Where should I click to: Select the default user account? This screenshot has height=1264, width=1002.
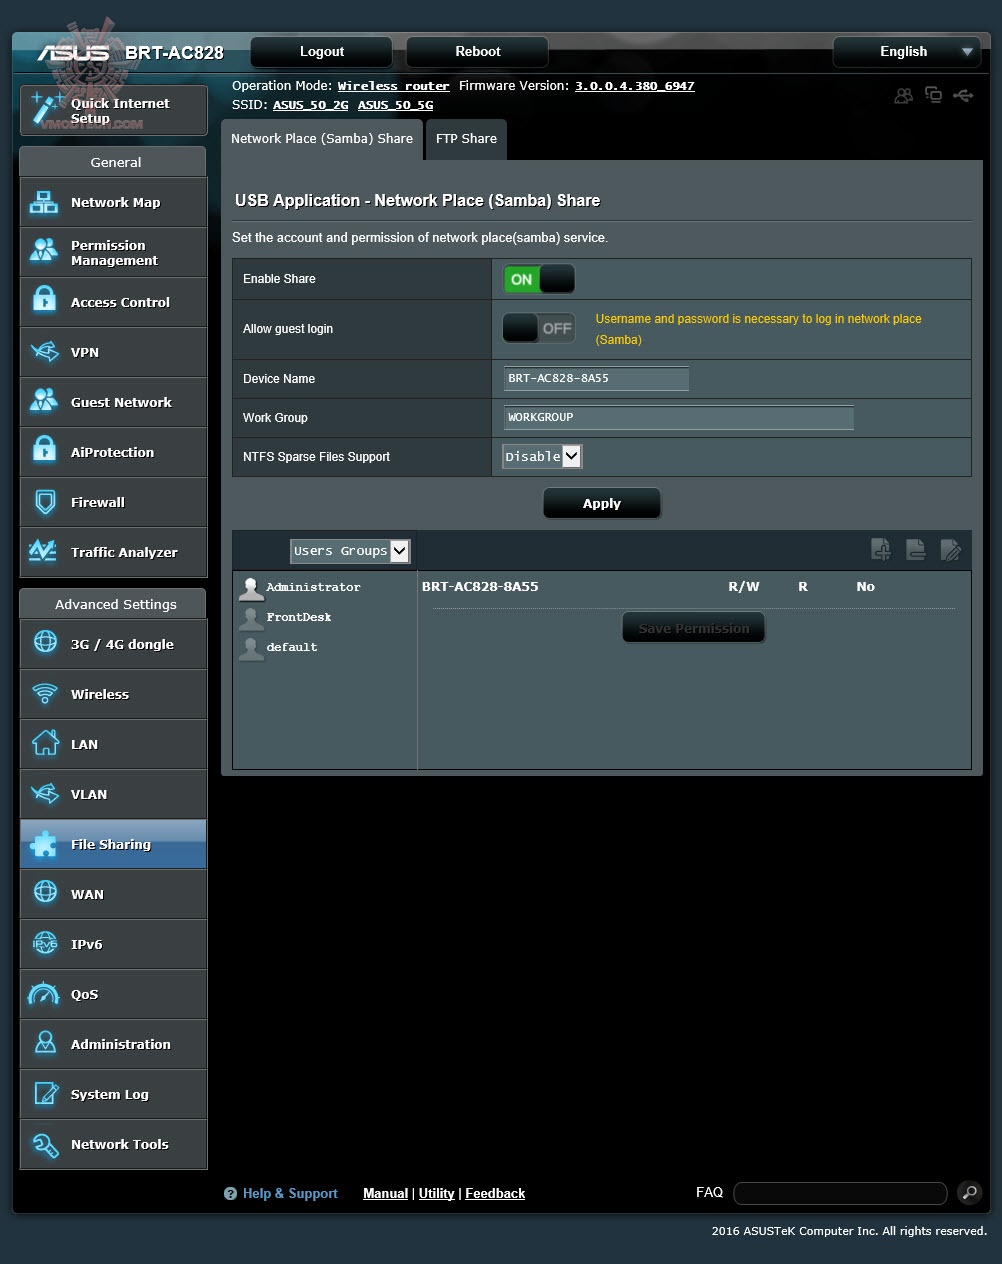279,647
